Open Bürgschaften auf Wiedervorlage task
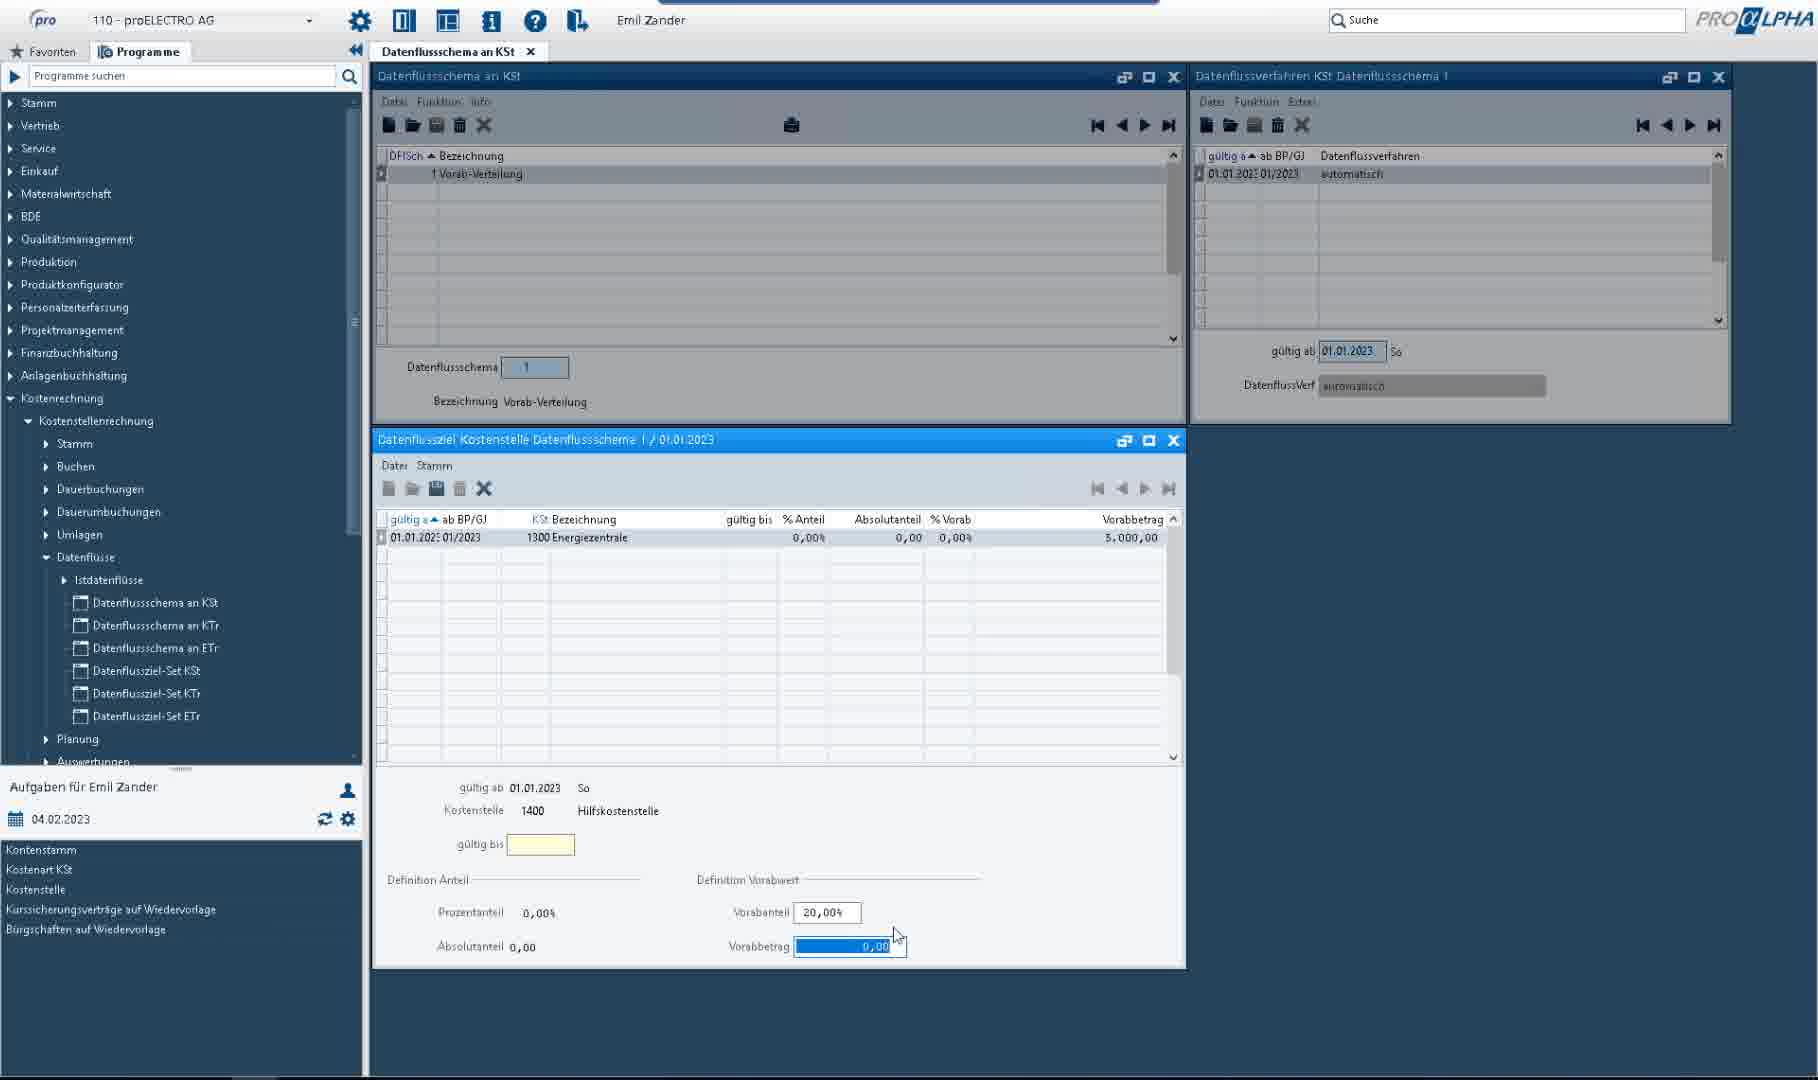Screen dimensions: 1818x1080 pyautogui.click(x=86, y=930)
